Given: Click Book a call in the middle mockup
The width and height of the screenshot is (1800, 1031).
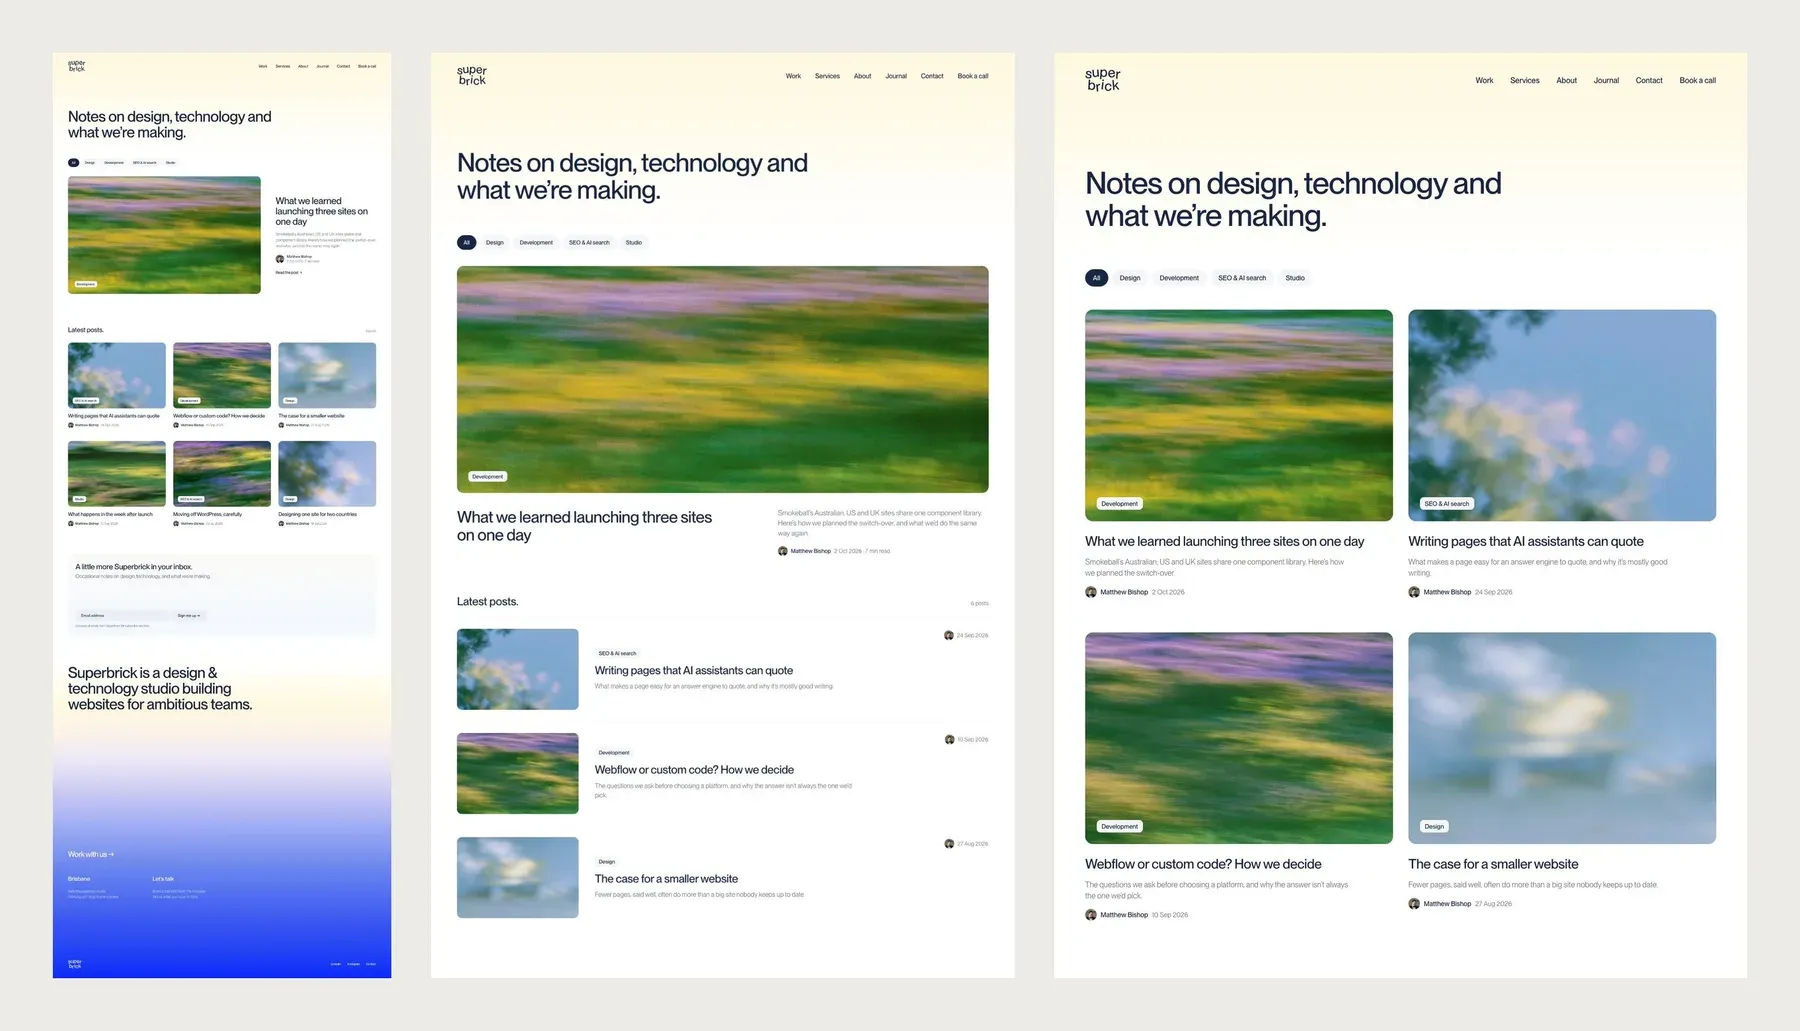Looking at the screenshot, I should tap(973, 76).
